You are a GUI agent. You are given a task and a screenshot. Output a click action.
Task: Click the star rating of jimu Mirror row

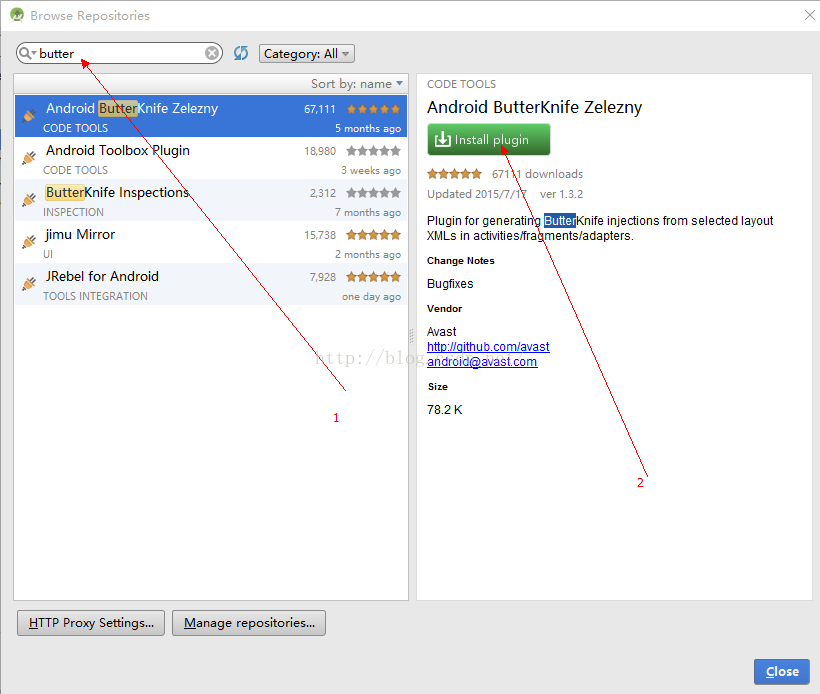point(373,235)
